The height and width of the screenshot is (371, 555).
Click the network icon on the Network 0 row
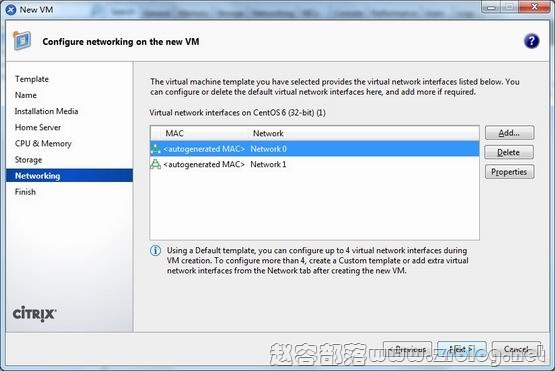point(155,149)
